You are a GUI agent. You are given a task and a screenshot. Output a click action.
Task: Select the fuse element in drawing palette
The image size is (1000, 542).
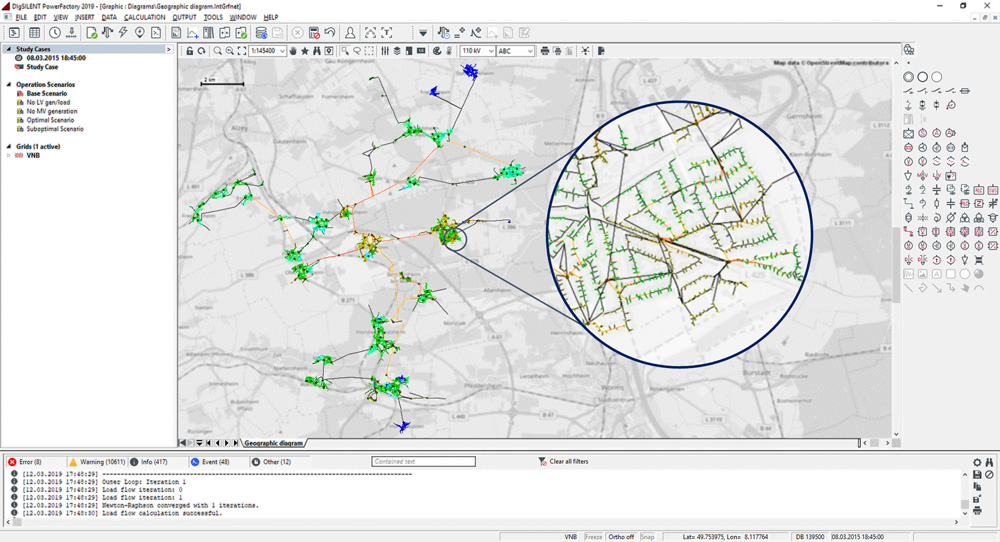[964, 91]
